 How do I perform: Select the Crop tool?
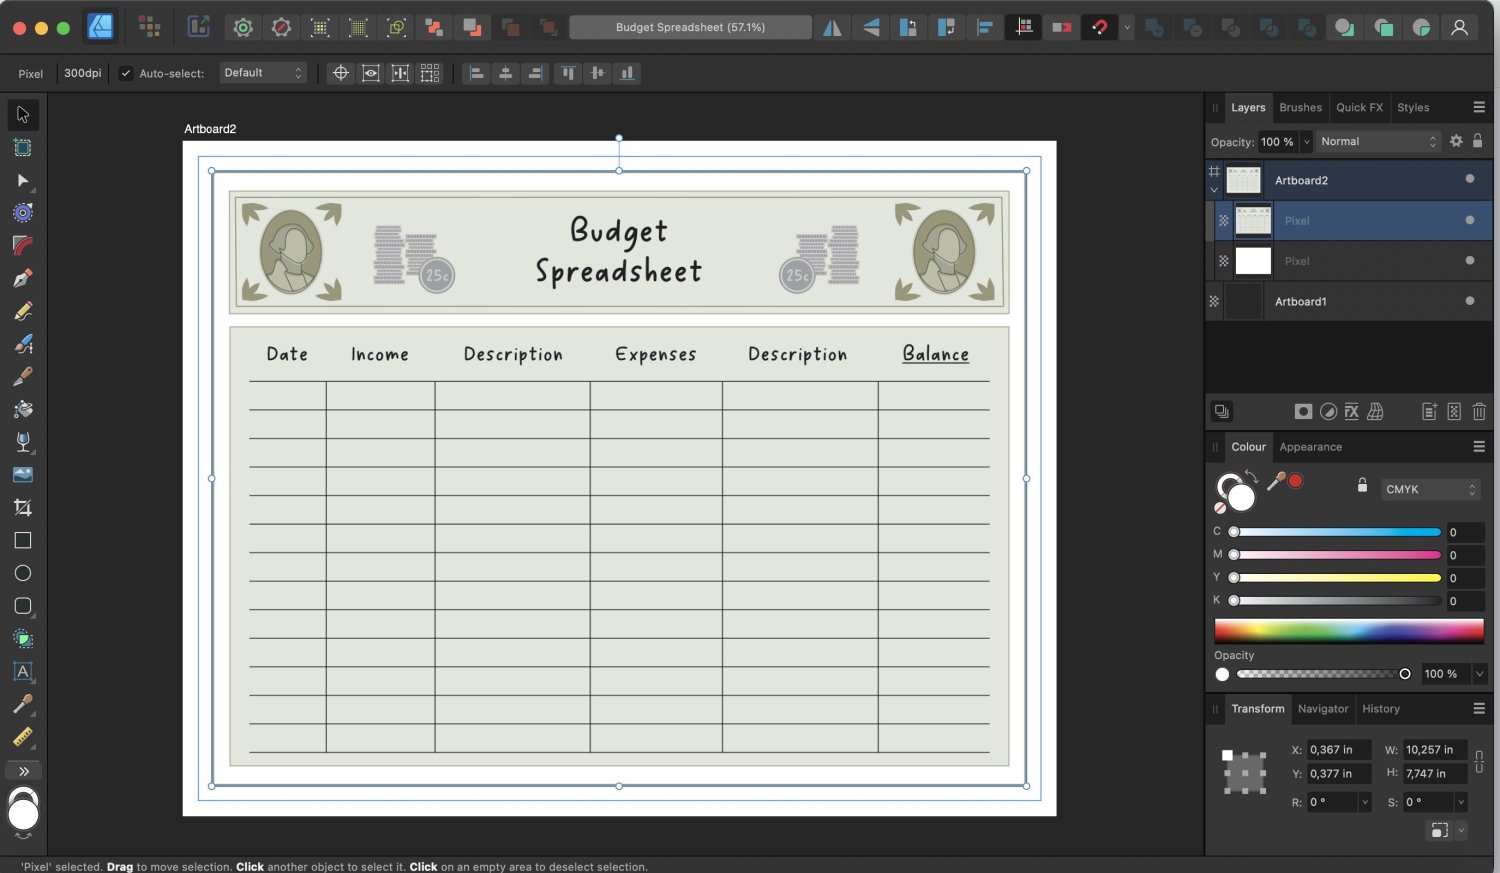(22, 508)
